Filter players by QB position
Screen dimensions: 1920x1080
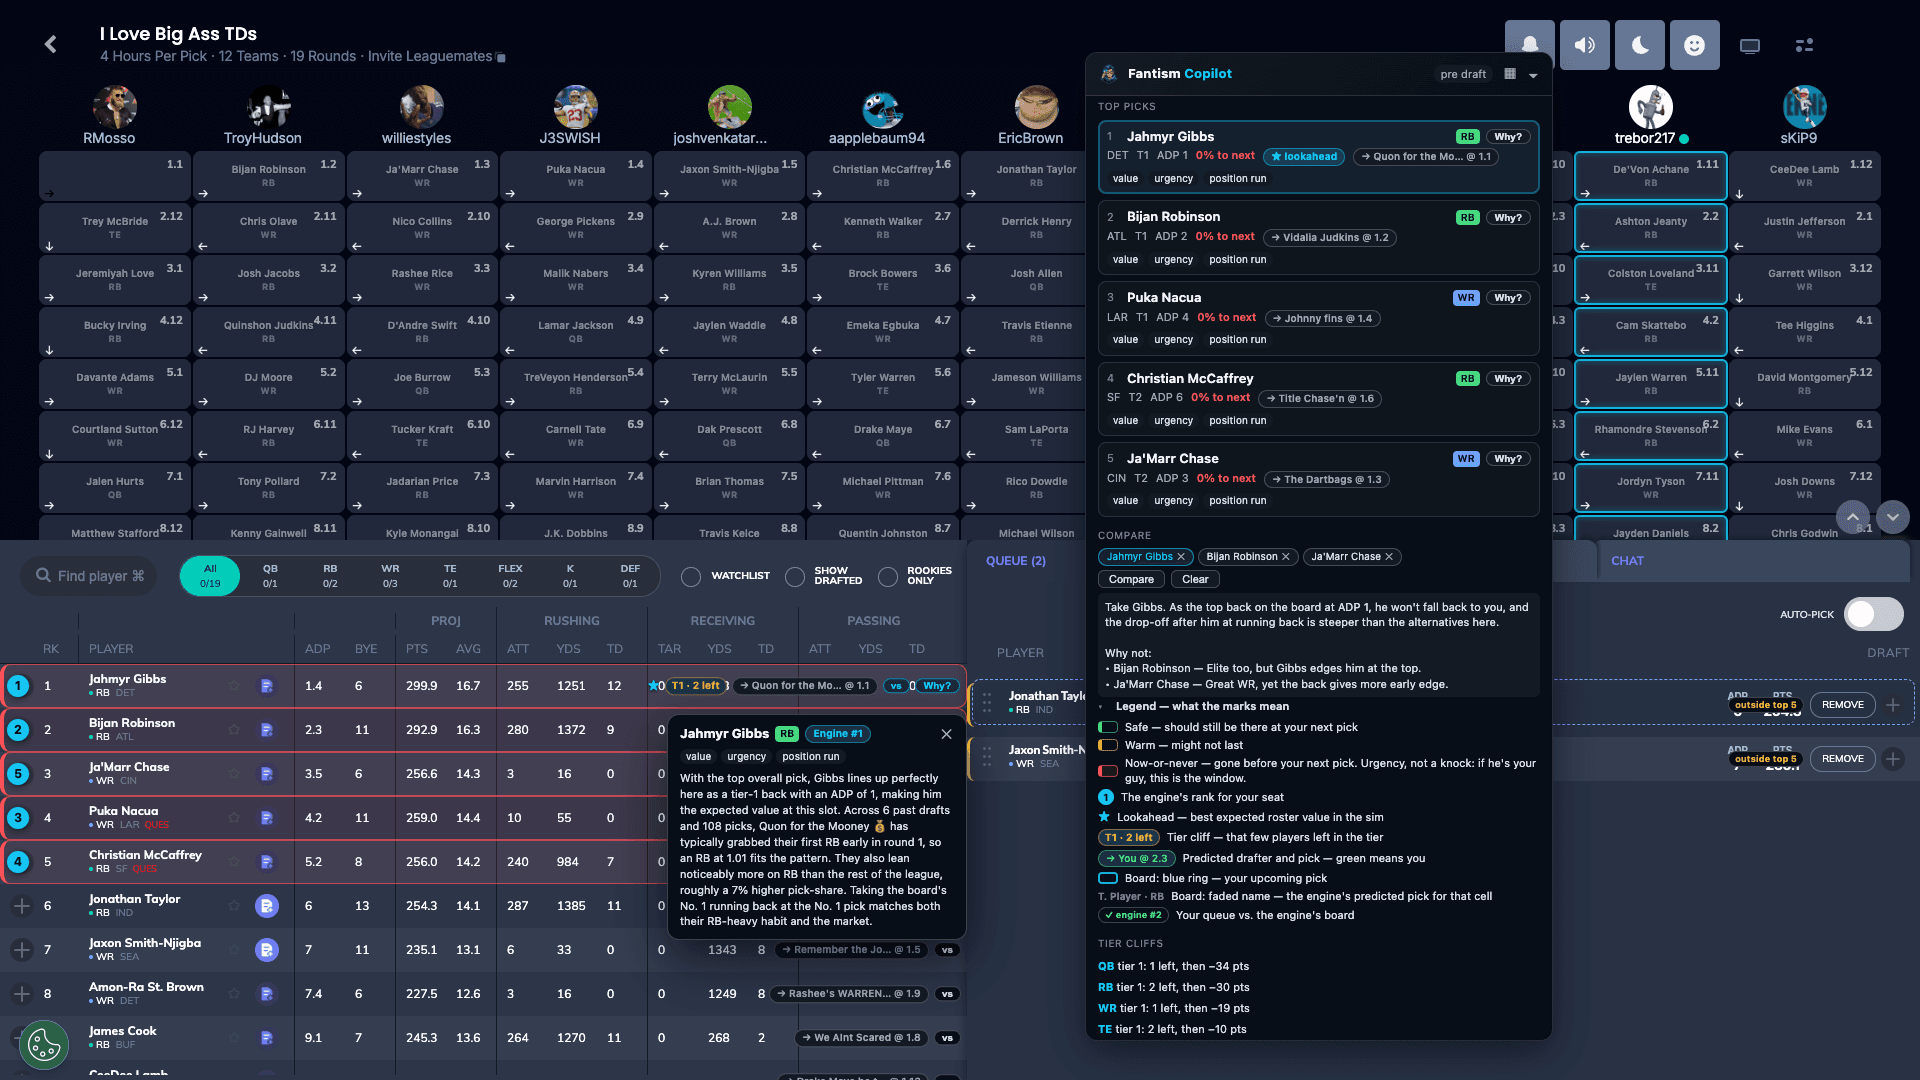coord(270,576)
